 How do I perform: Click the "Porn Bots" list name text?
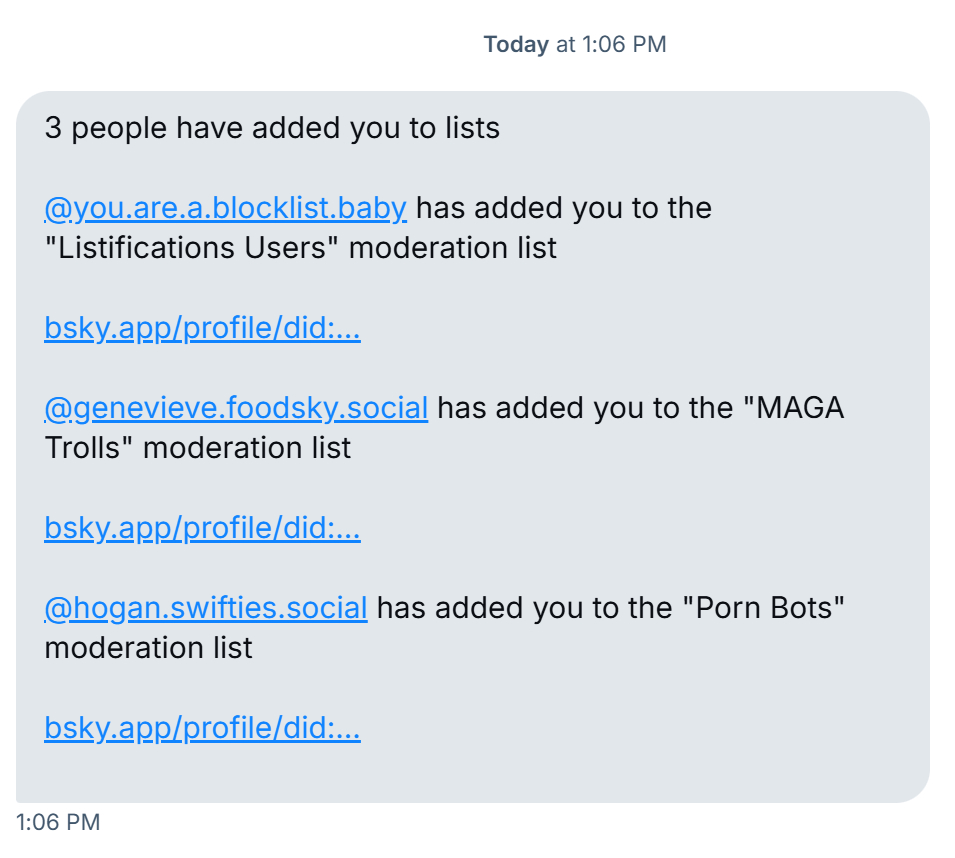[x=765, y=607]
